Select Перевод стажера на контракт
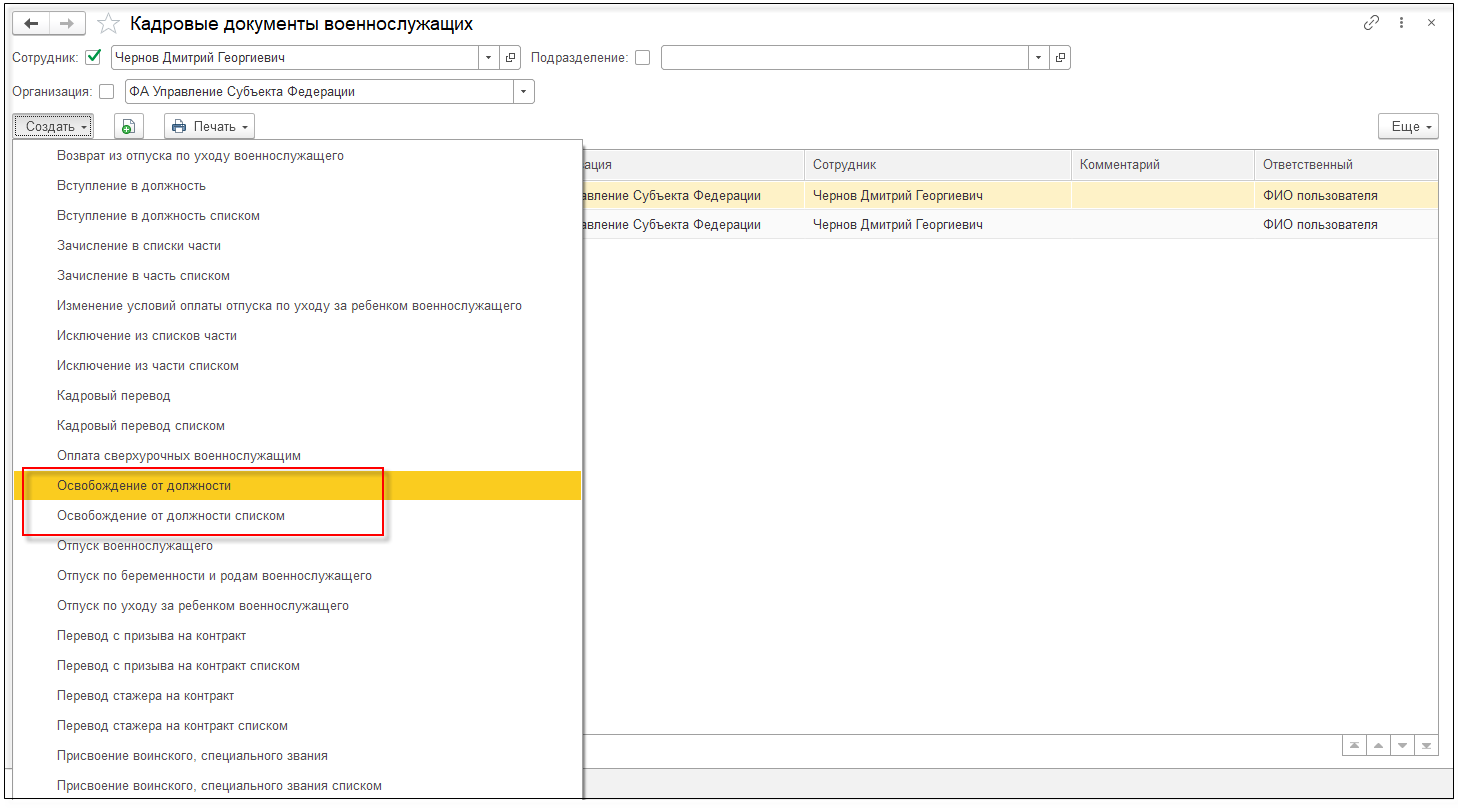The image size is (1458, 812). pos(297,696)
